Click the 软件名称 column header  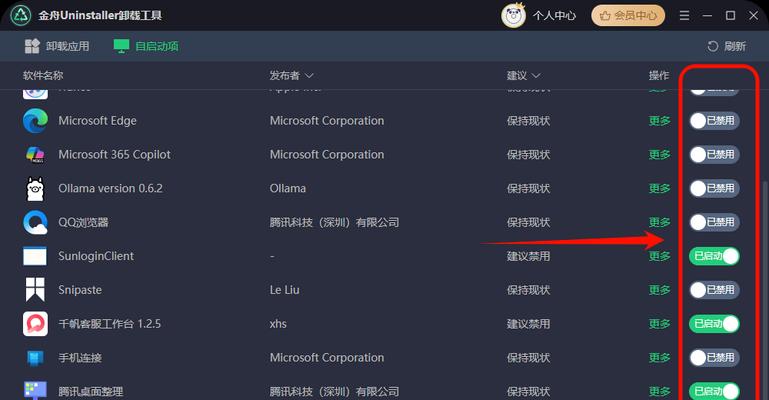(43, 75)
